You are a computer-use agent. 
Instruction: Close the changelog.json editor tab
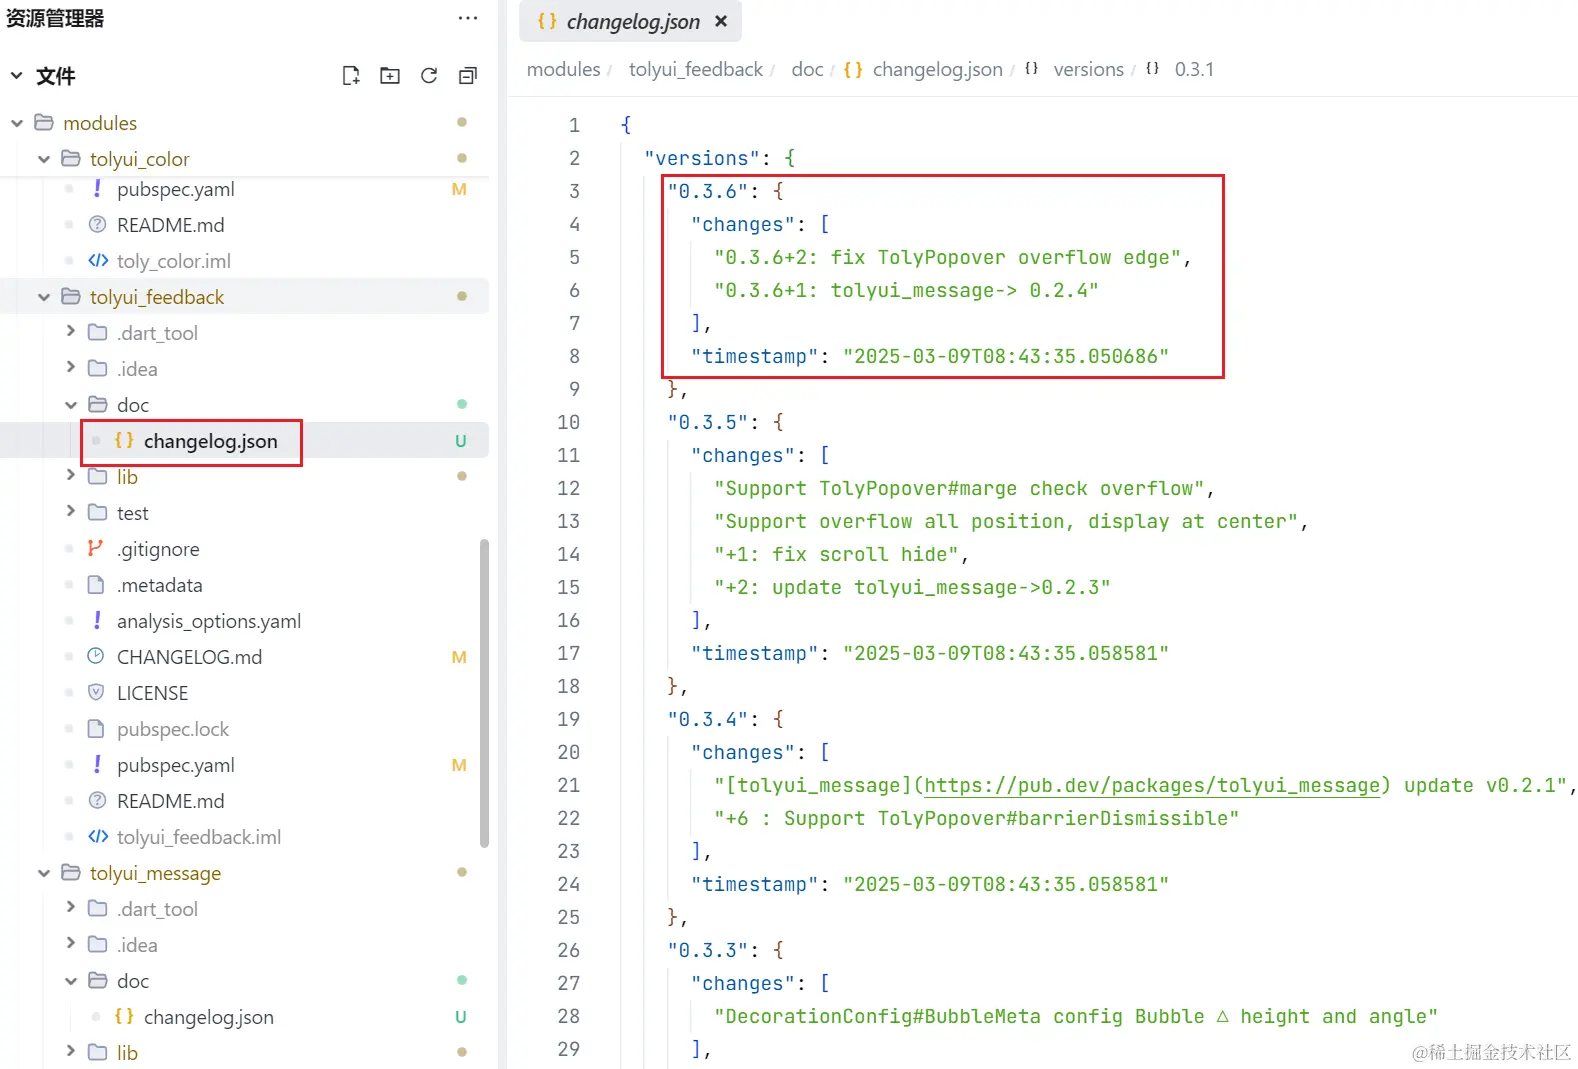pos(721,21)
